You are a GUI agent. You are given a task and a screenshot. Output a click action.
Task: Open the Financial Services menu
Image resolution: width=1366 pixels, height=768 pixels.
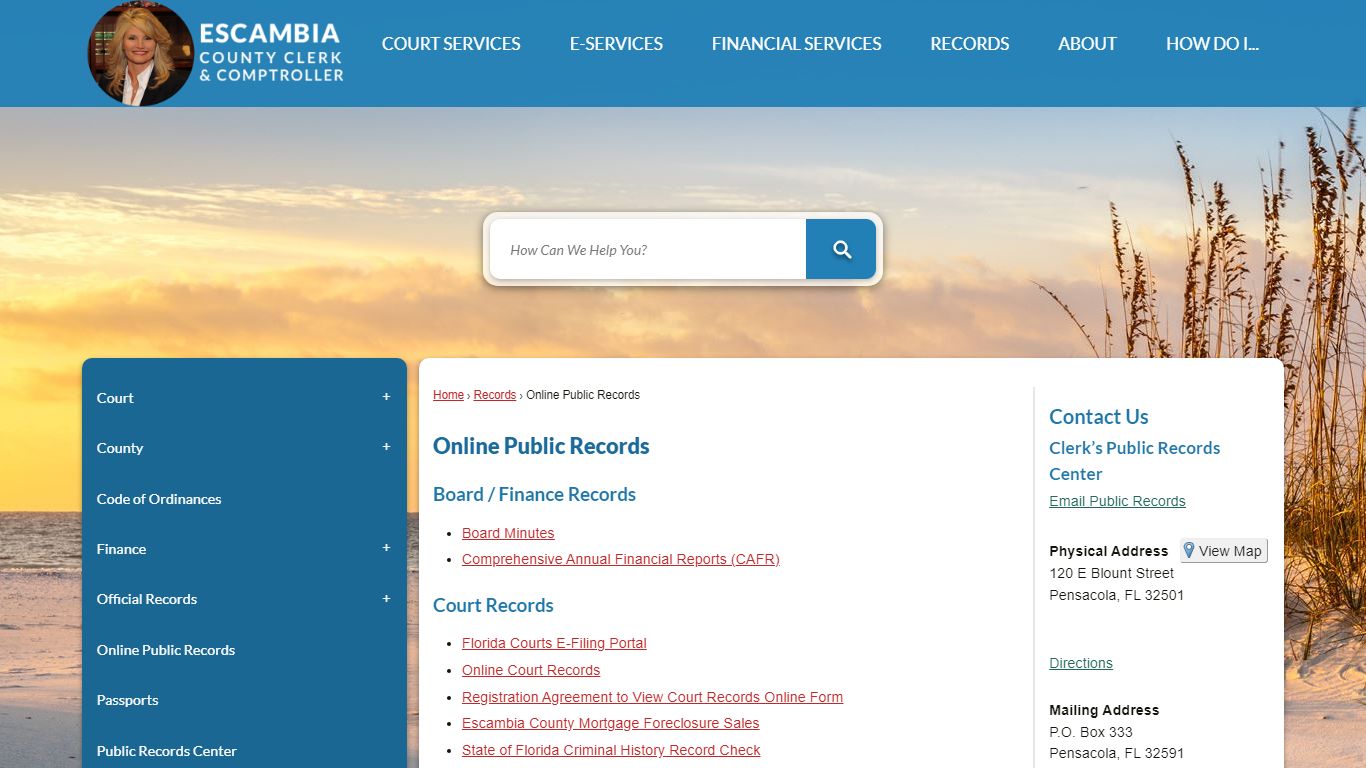coord(797,44)
